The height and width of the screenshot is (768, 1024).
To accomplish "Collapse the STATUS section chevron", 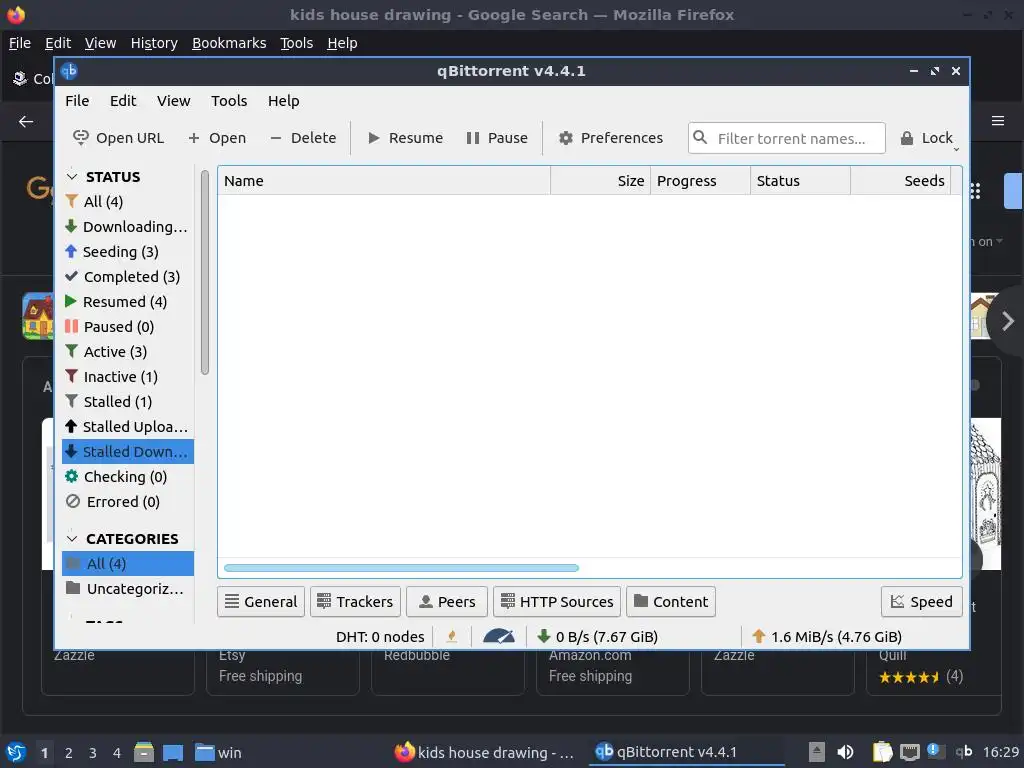I will (x=72, y=177).
